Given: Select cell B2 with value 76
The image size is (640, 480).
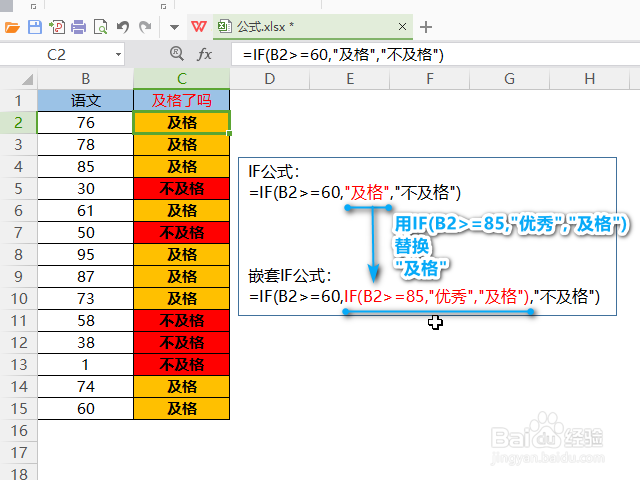Looking at the screenshot, I should [85, 122].
